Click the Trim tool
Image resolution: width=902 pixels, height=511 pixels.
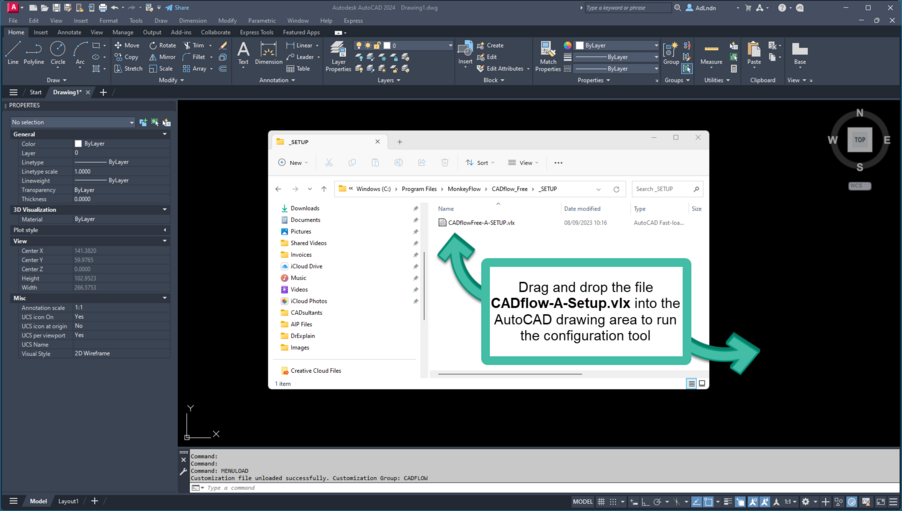click(193, 45)
